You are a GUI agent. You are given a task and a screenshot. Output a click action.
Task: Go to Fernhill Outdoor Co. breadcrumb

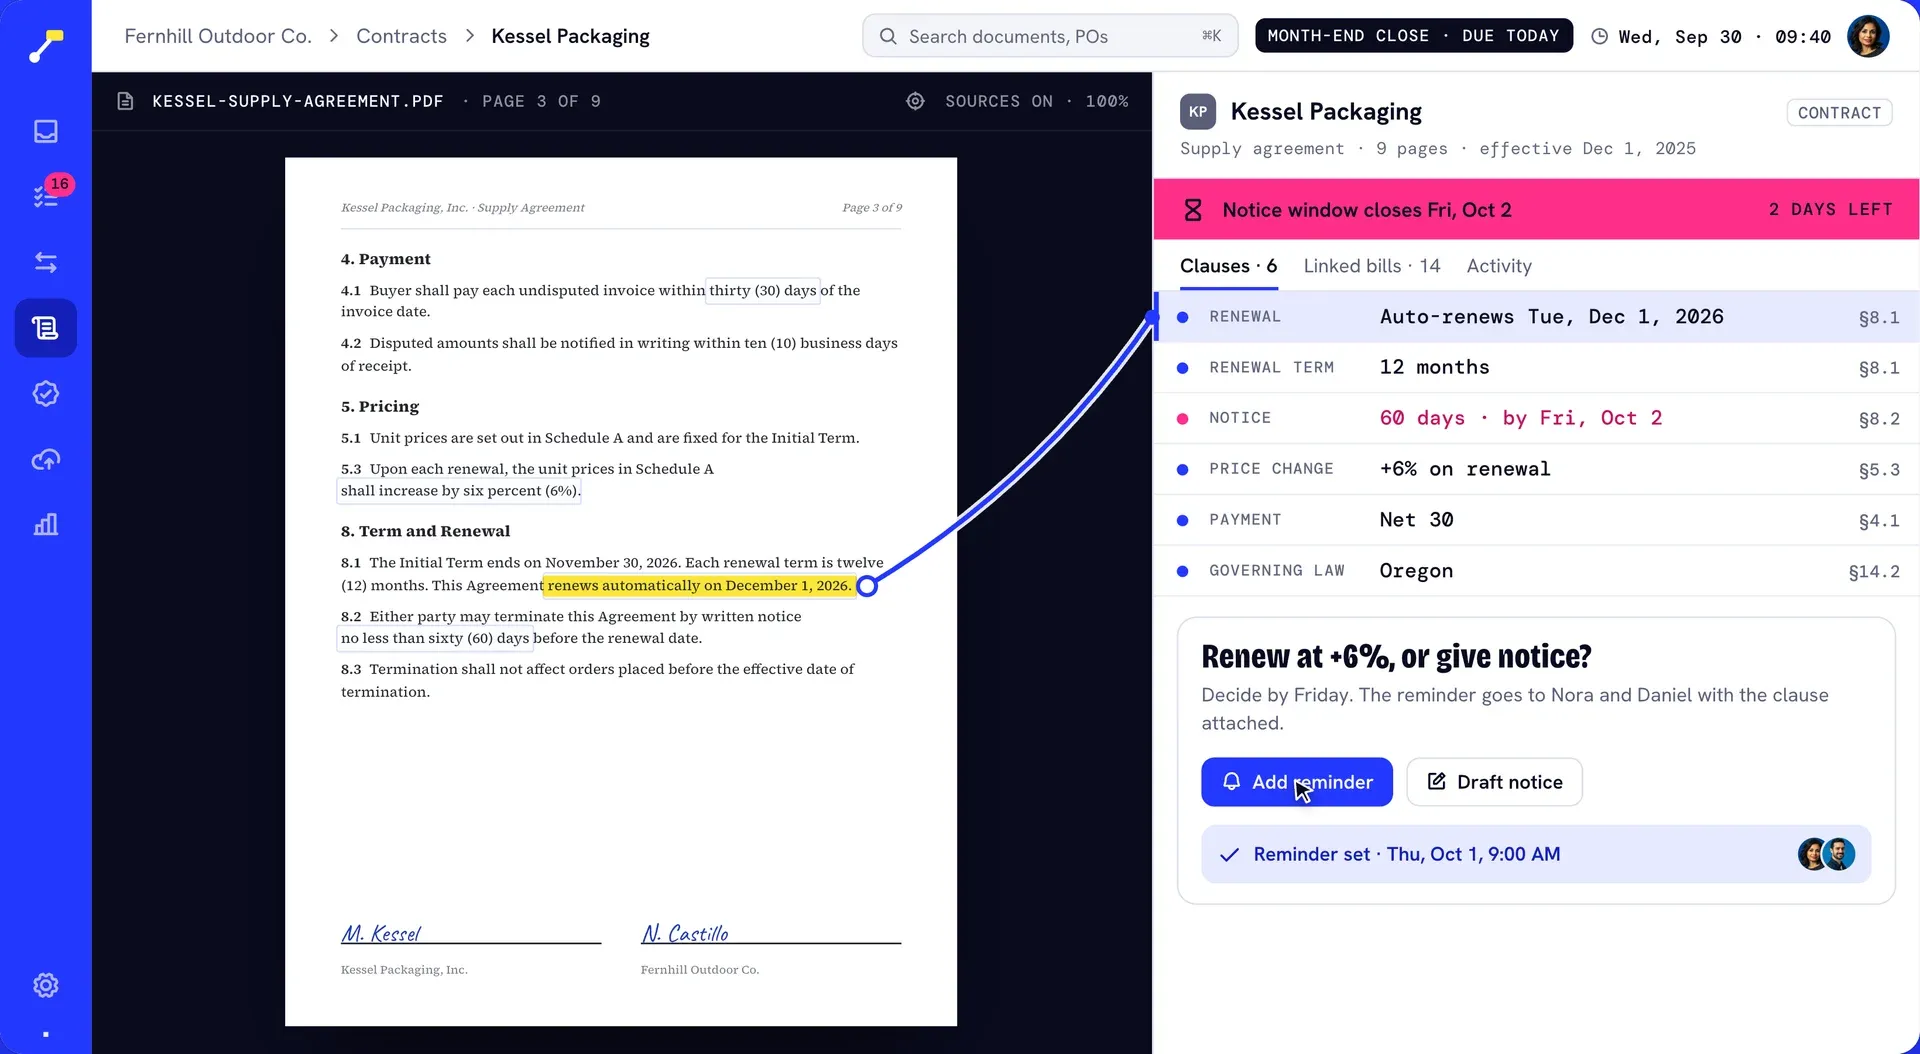coord(218,36)
